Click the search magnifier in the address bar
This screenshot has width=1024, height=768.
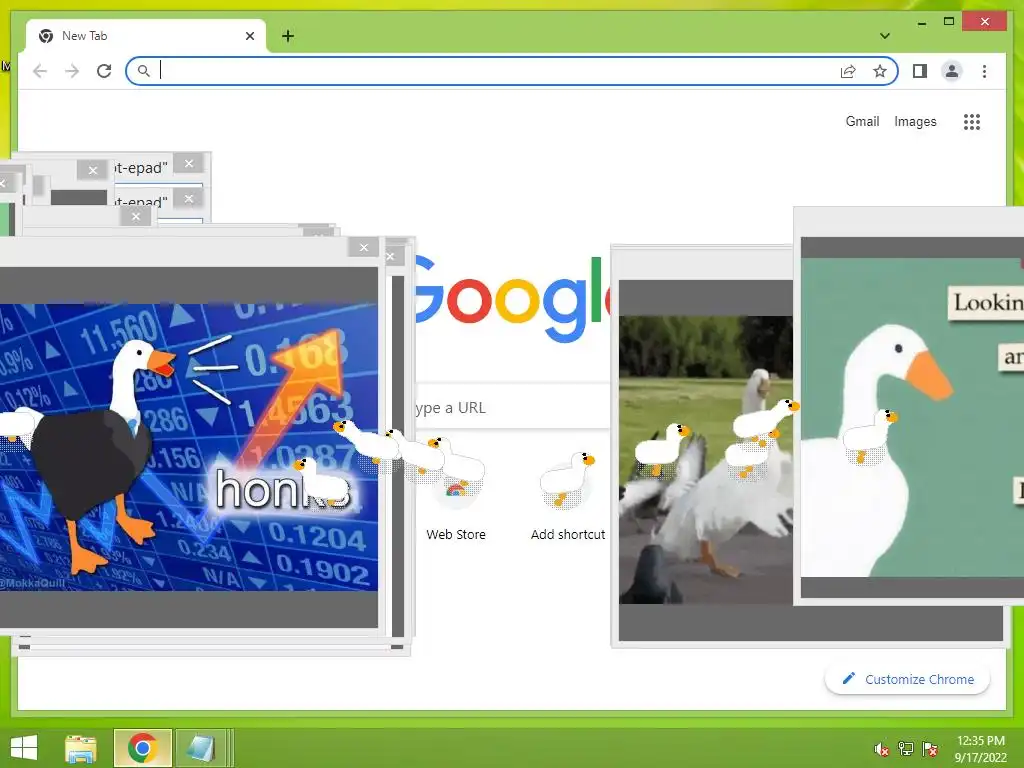pyautogui.click(x=144, y=71)
